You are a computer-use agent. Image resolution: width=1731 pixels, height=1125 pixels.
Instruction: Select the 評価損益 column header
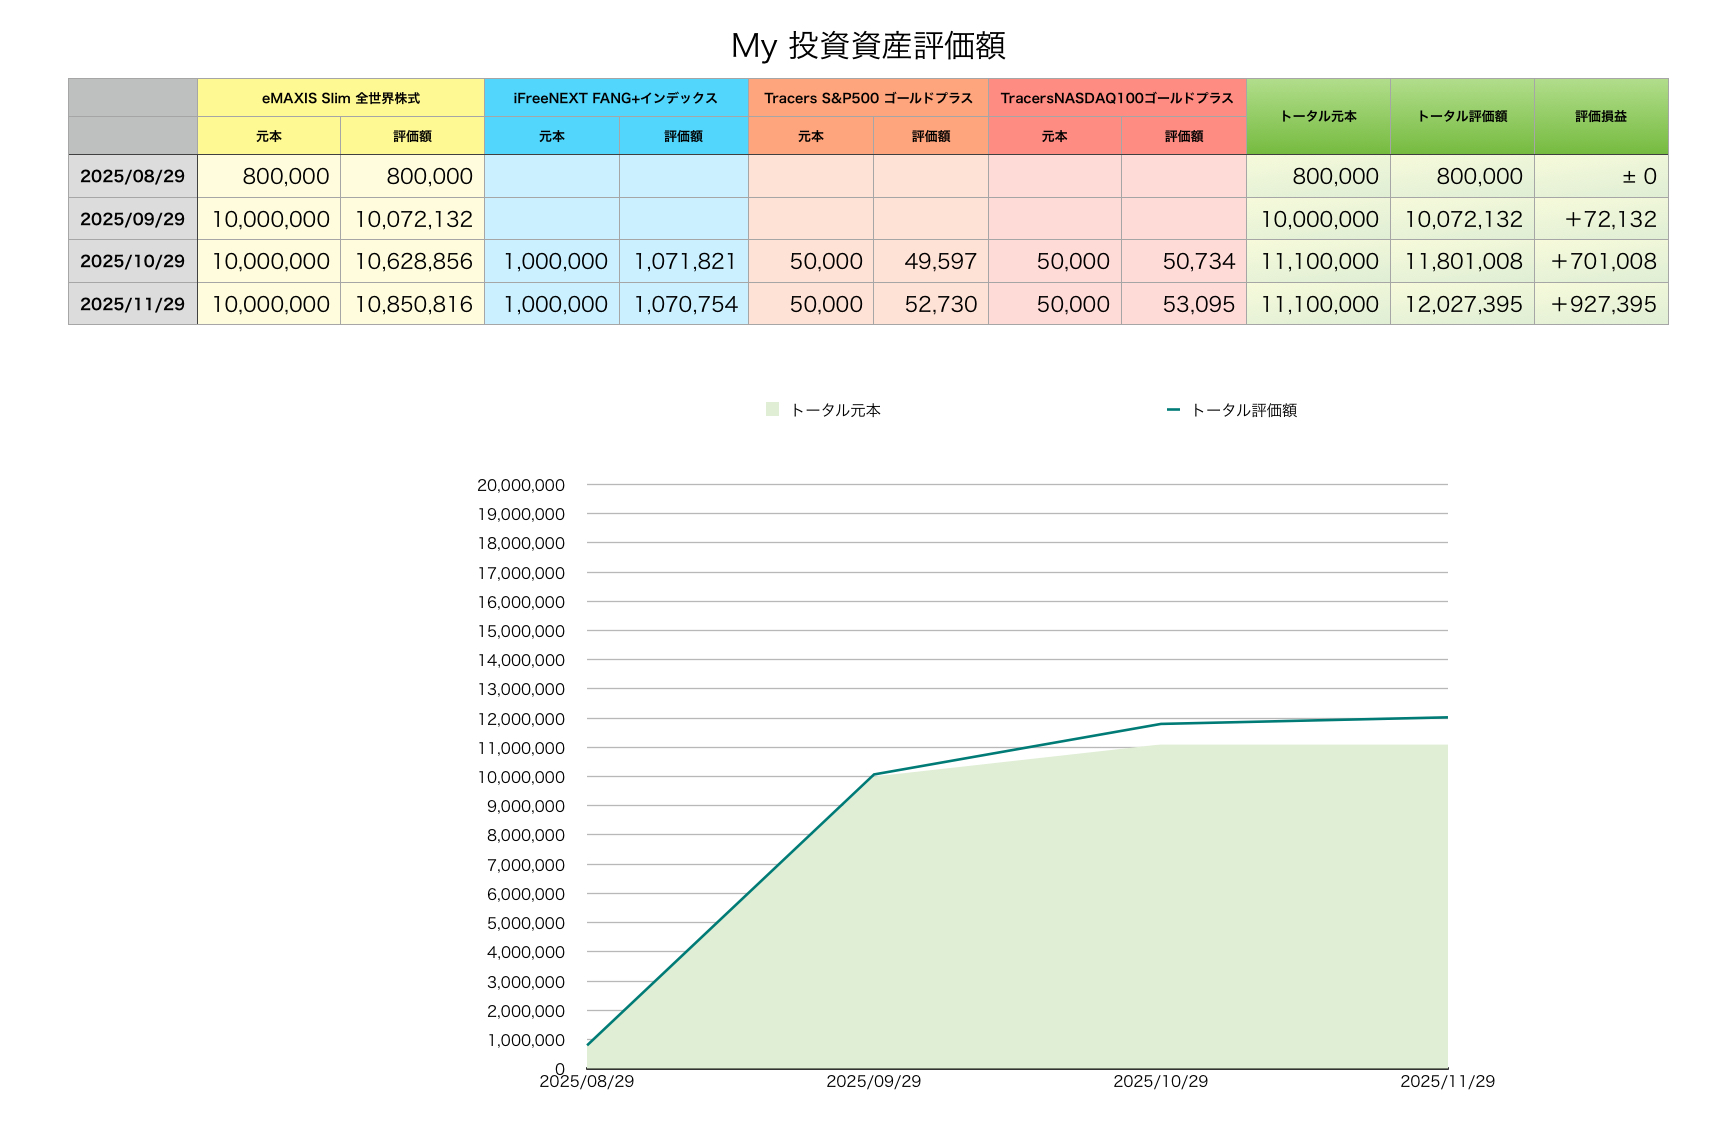pos(1600,116)
